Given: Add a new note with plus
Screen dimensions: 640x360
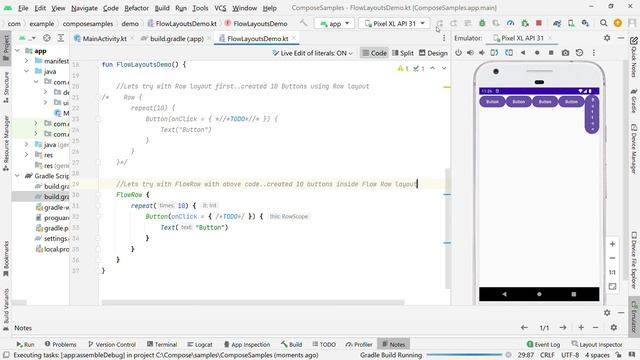Looking at the screenshot, I should coord(581,327).
